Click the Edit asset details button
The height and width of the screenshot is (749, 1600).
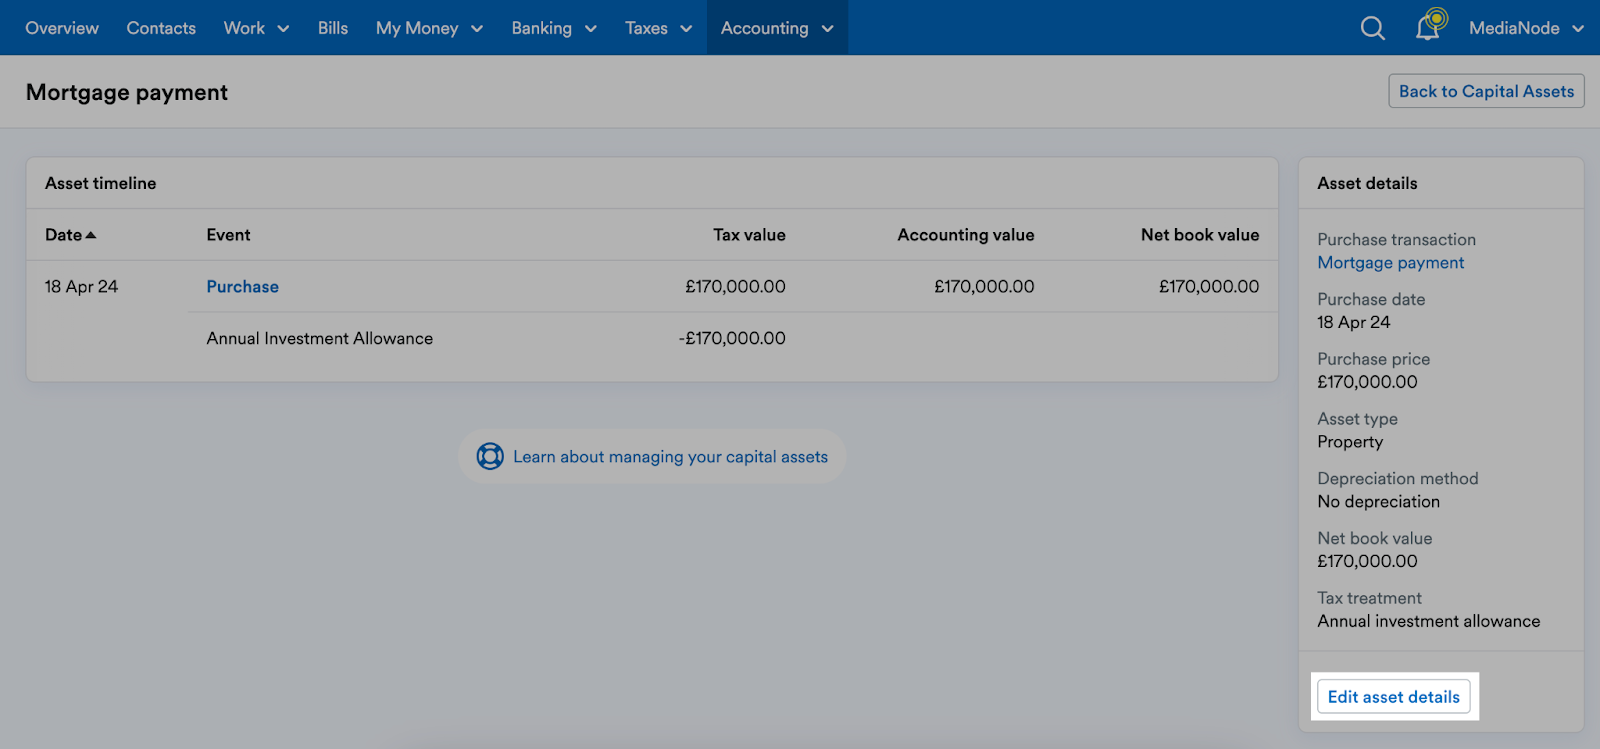tap(1393, 697)
